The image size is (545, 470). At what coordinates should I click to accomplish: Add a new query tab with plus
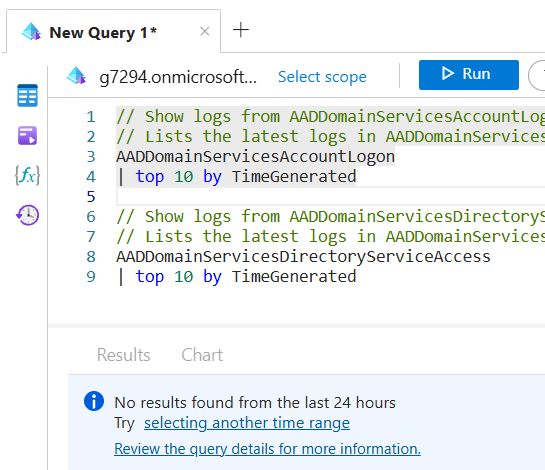click(x=241, y=30)
